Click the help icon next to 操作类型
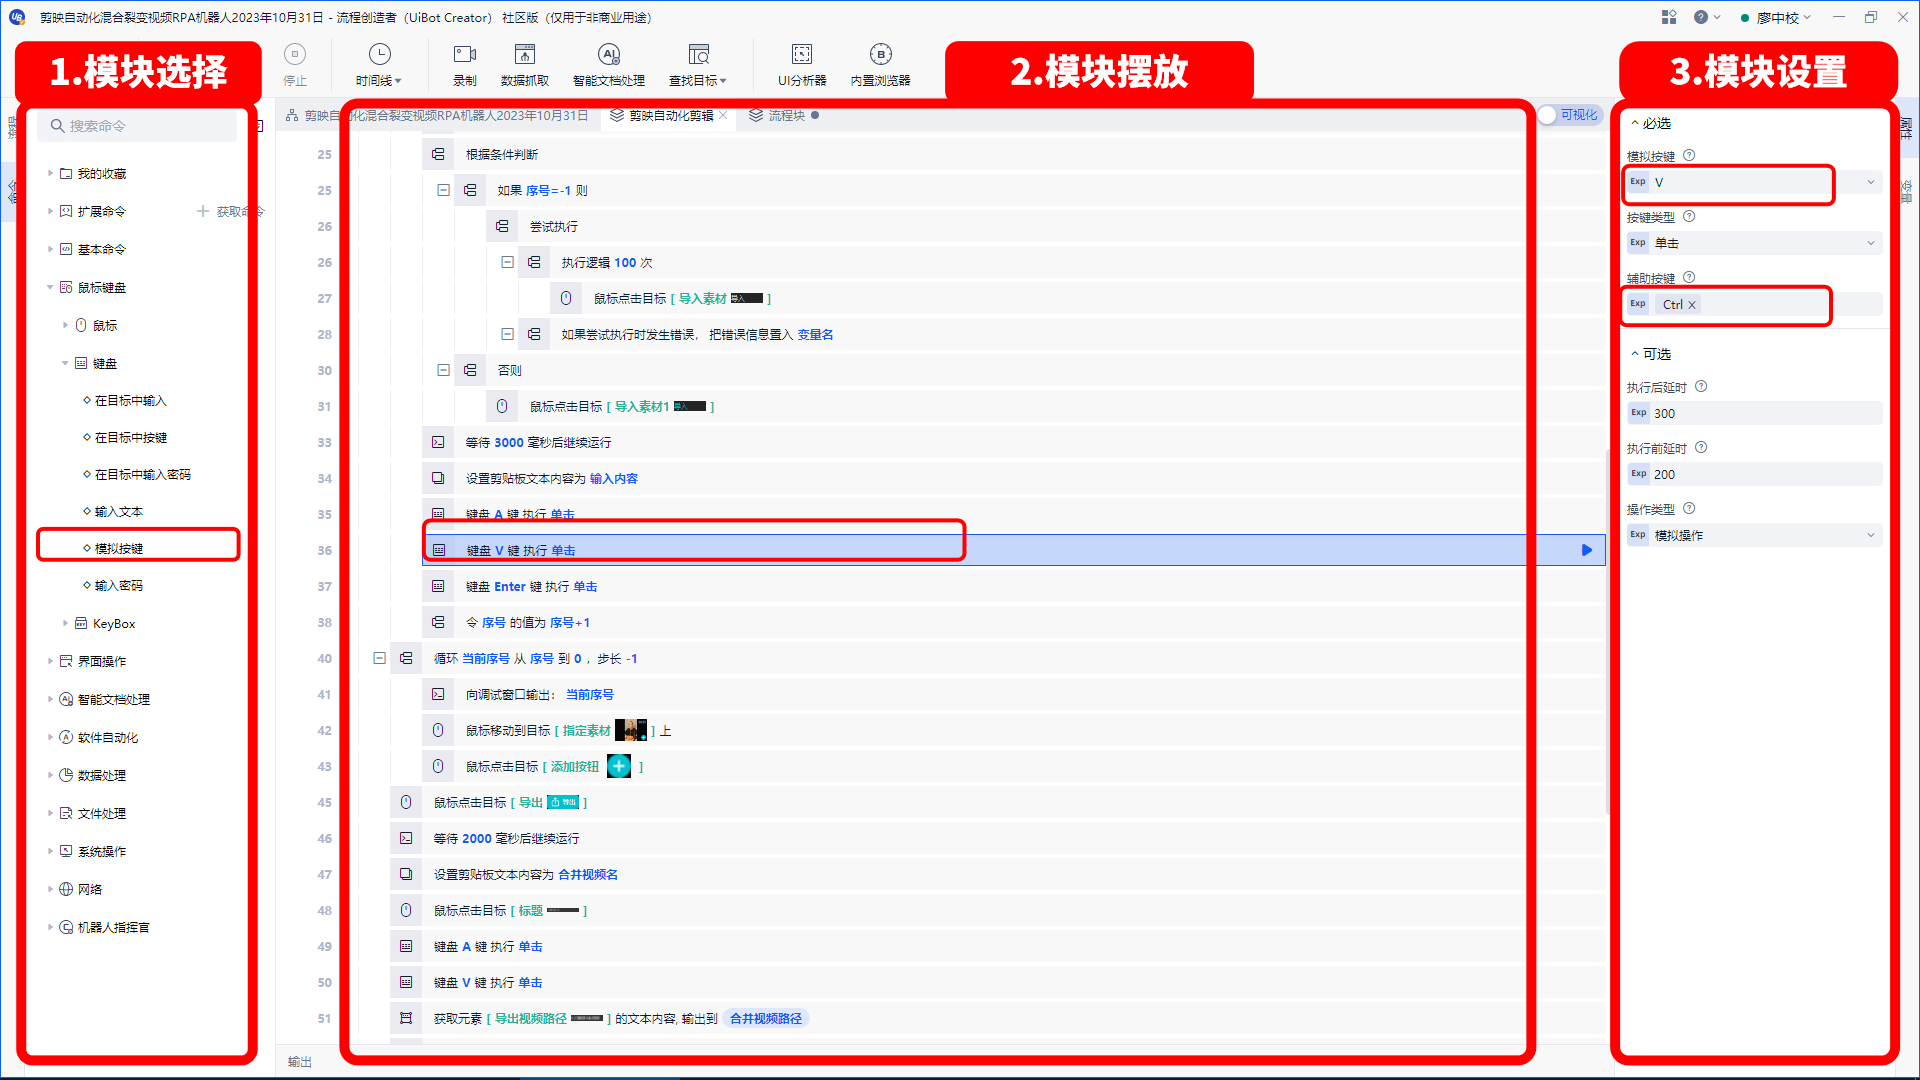1920x1080 pixels. 1689,508
